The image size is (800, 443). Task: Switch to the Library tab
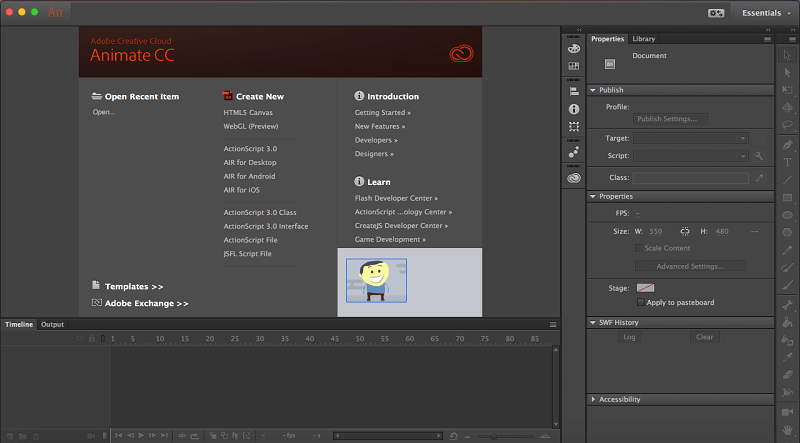643,39
